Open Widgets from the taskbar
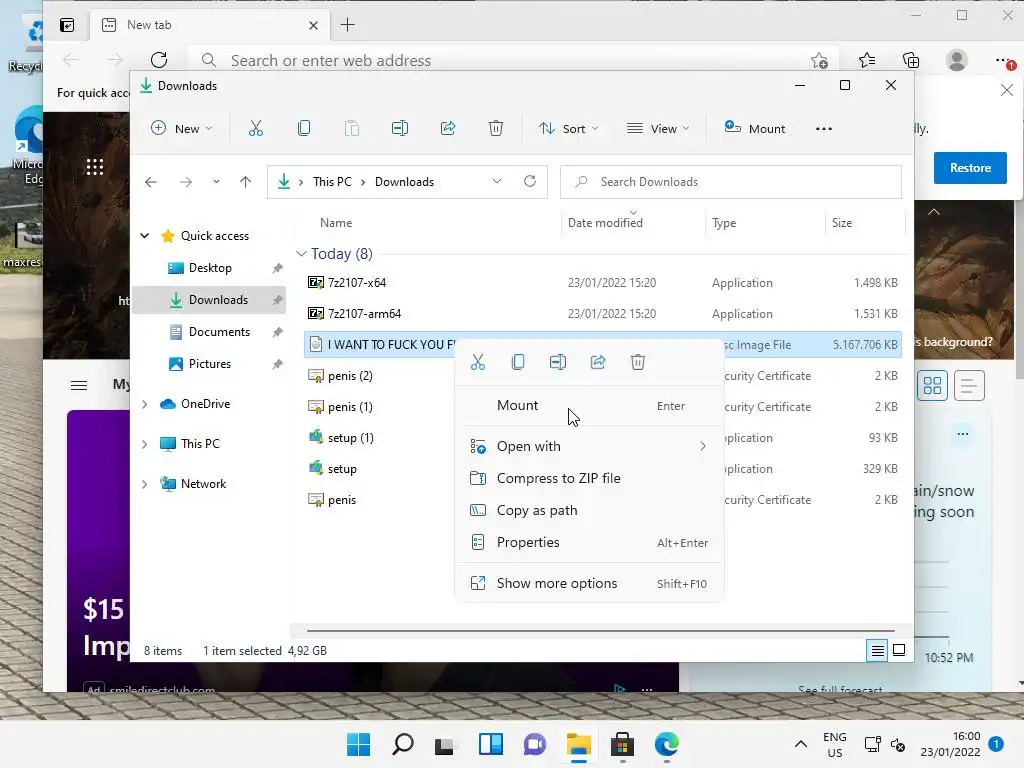Image resolution: width=1024 pixels, height=768 pixels. [x=490, y=744]
